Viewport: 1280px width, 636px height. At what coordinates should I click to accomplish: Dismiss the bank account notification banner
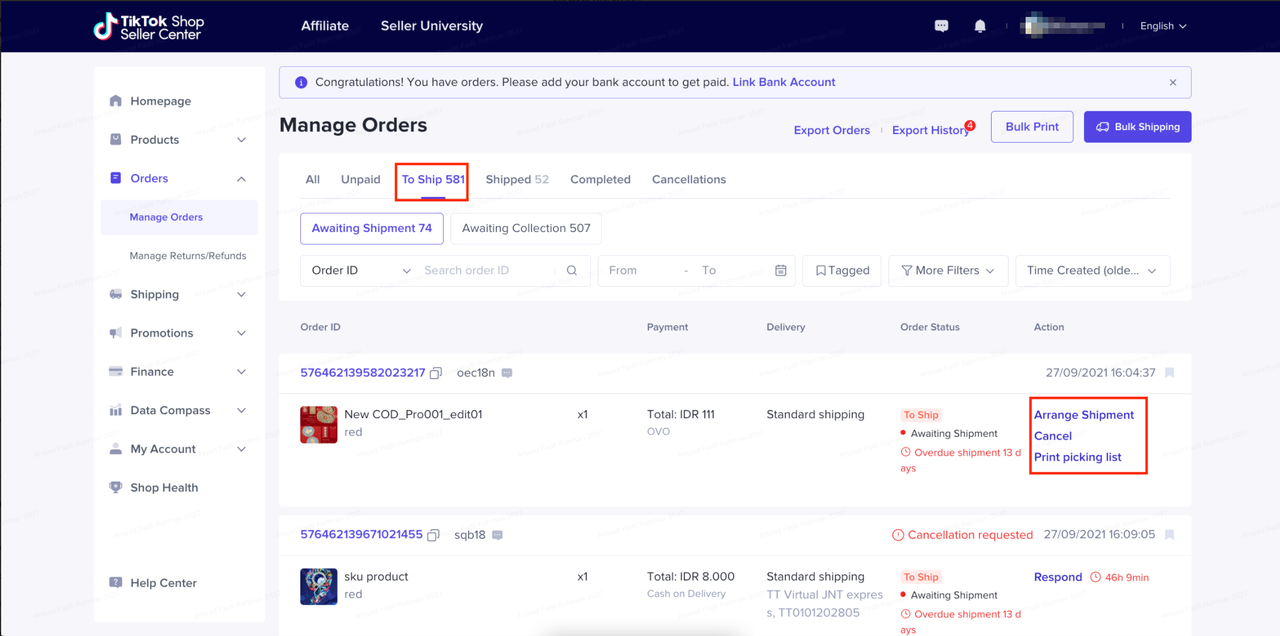click(x=1173, y=82)
